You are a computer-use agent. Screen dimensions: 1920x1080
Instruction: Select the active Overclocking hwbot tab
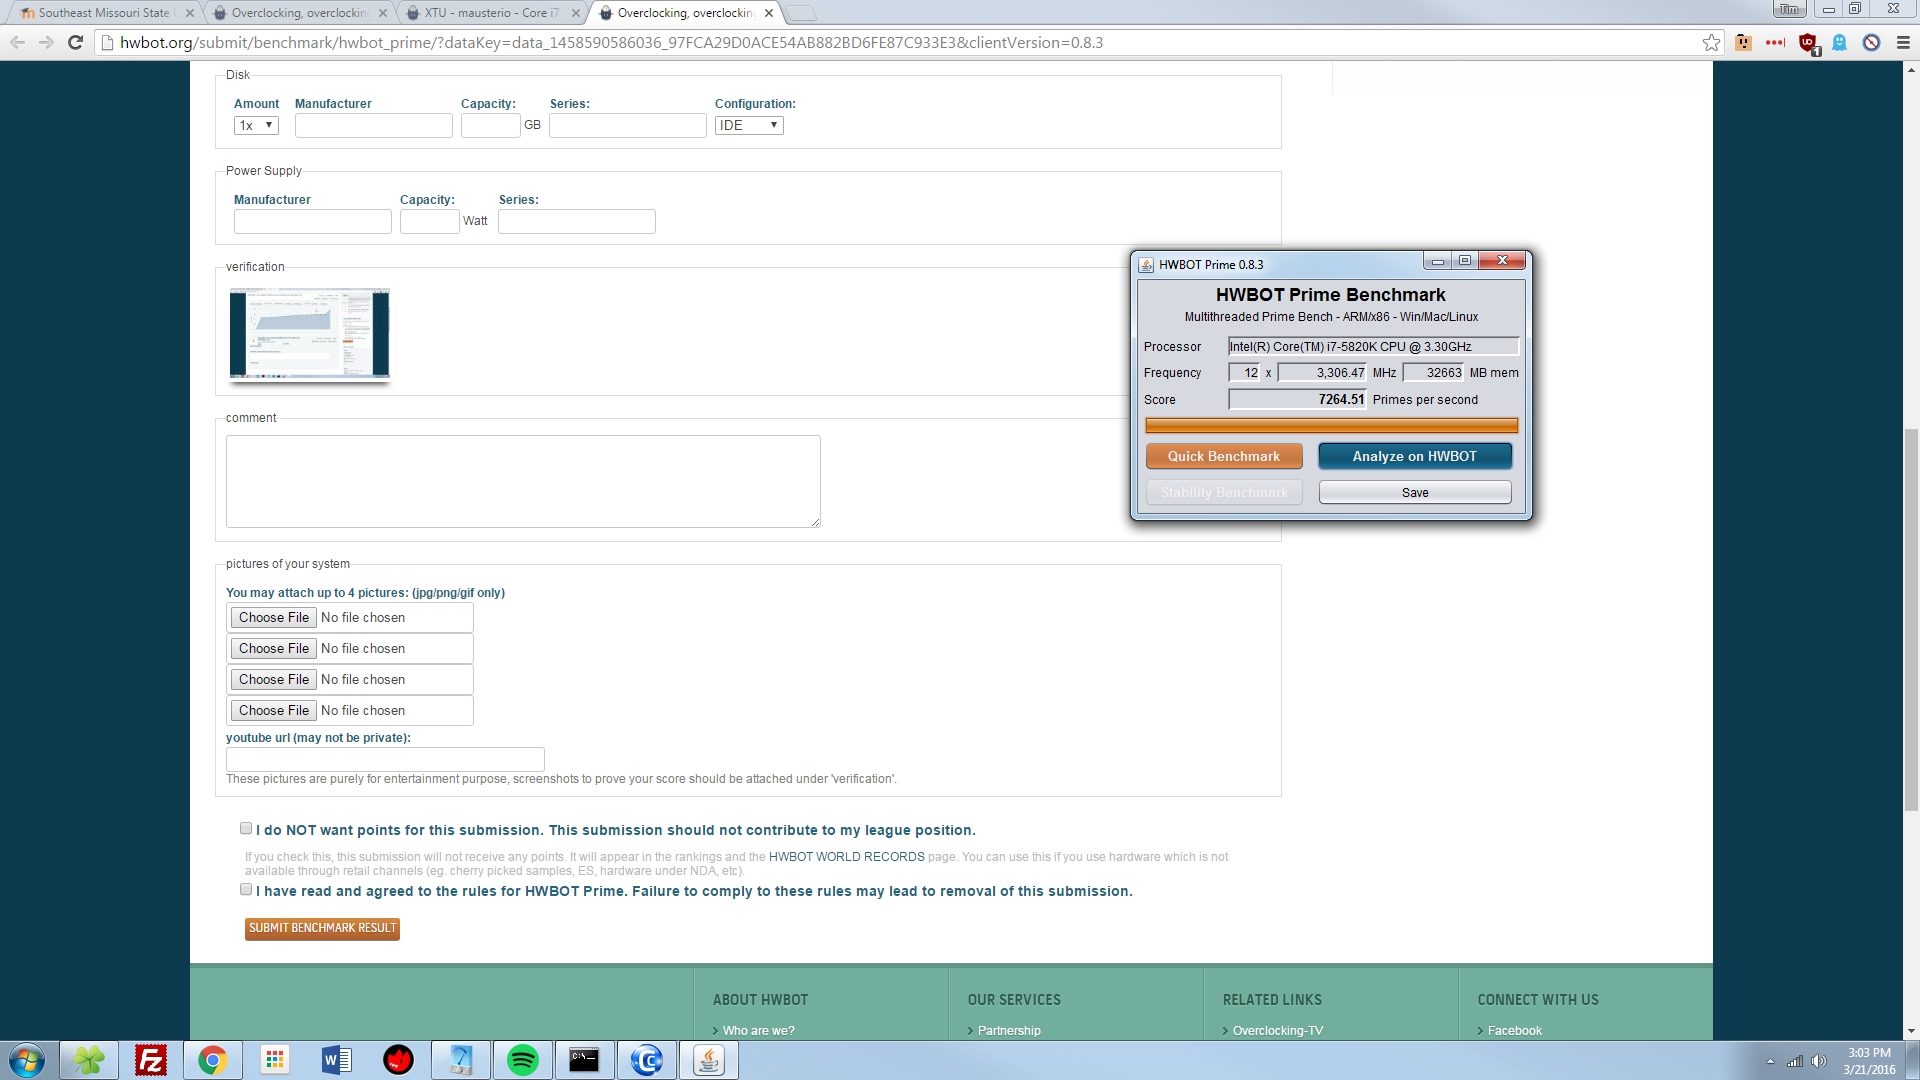pos(685,13)
